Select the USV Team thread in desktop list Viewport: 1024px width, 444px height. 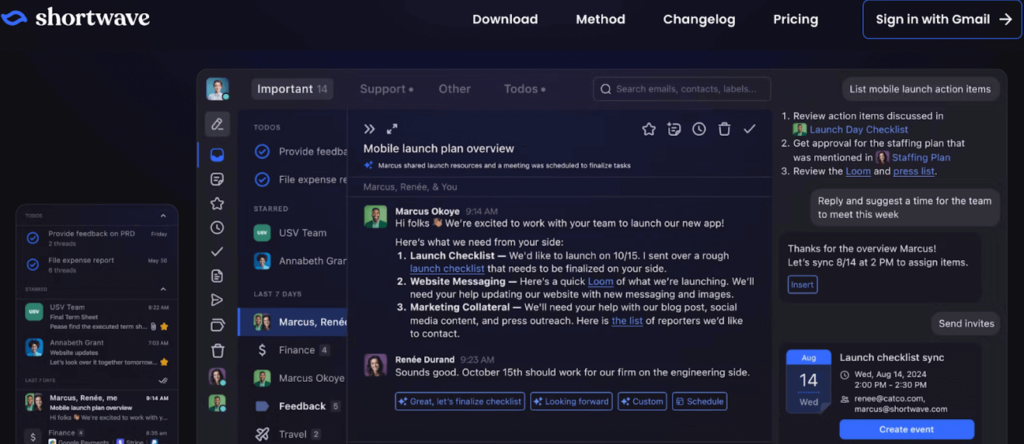292,232
